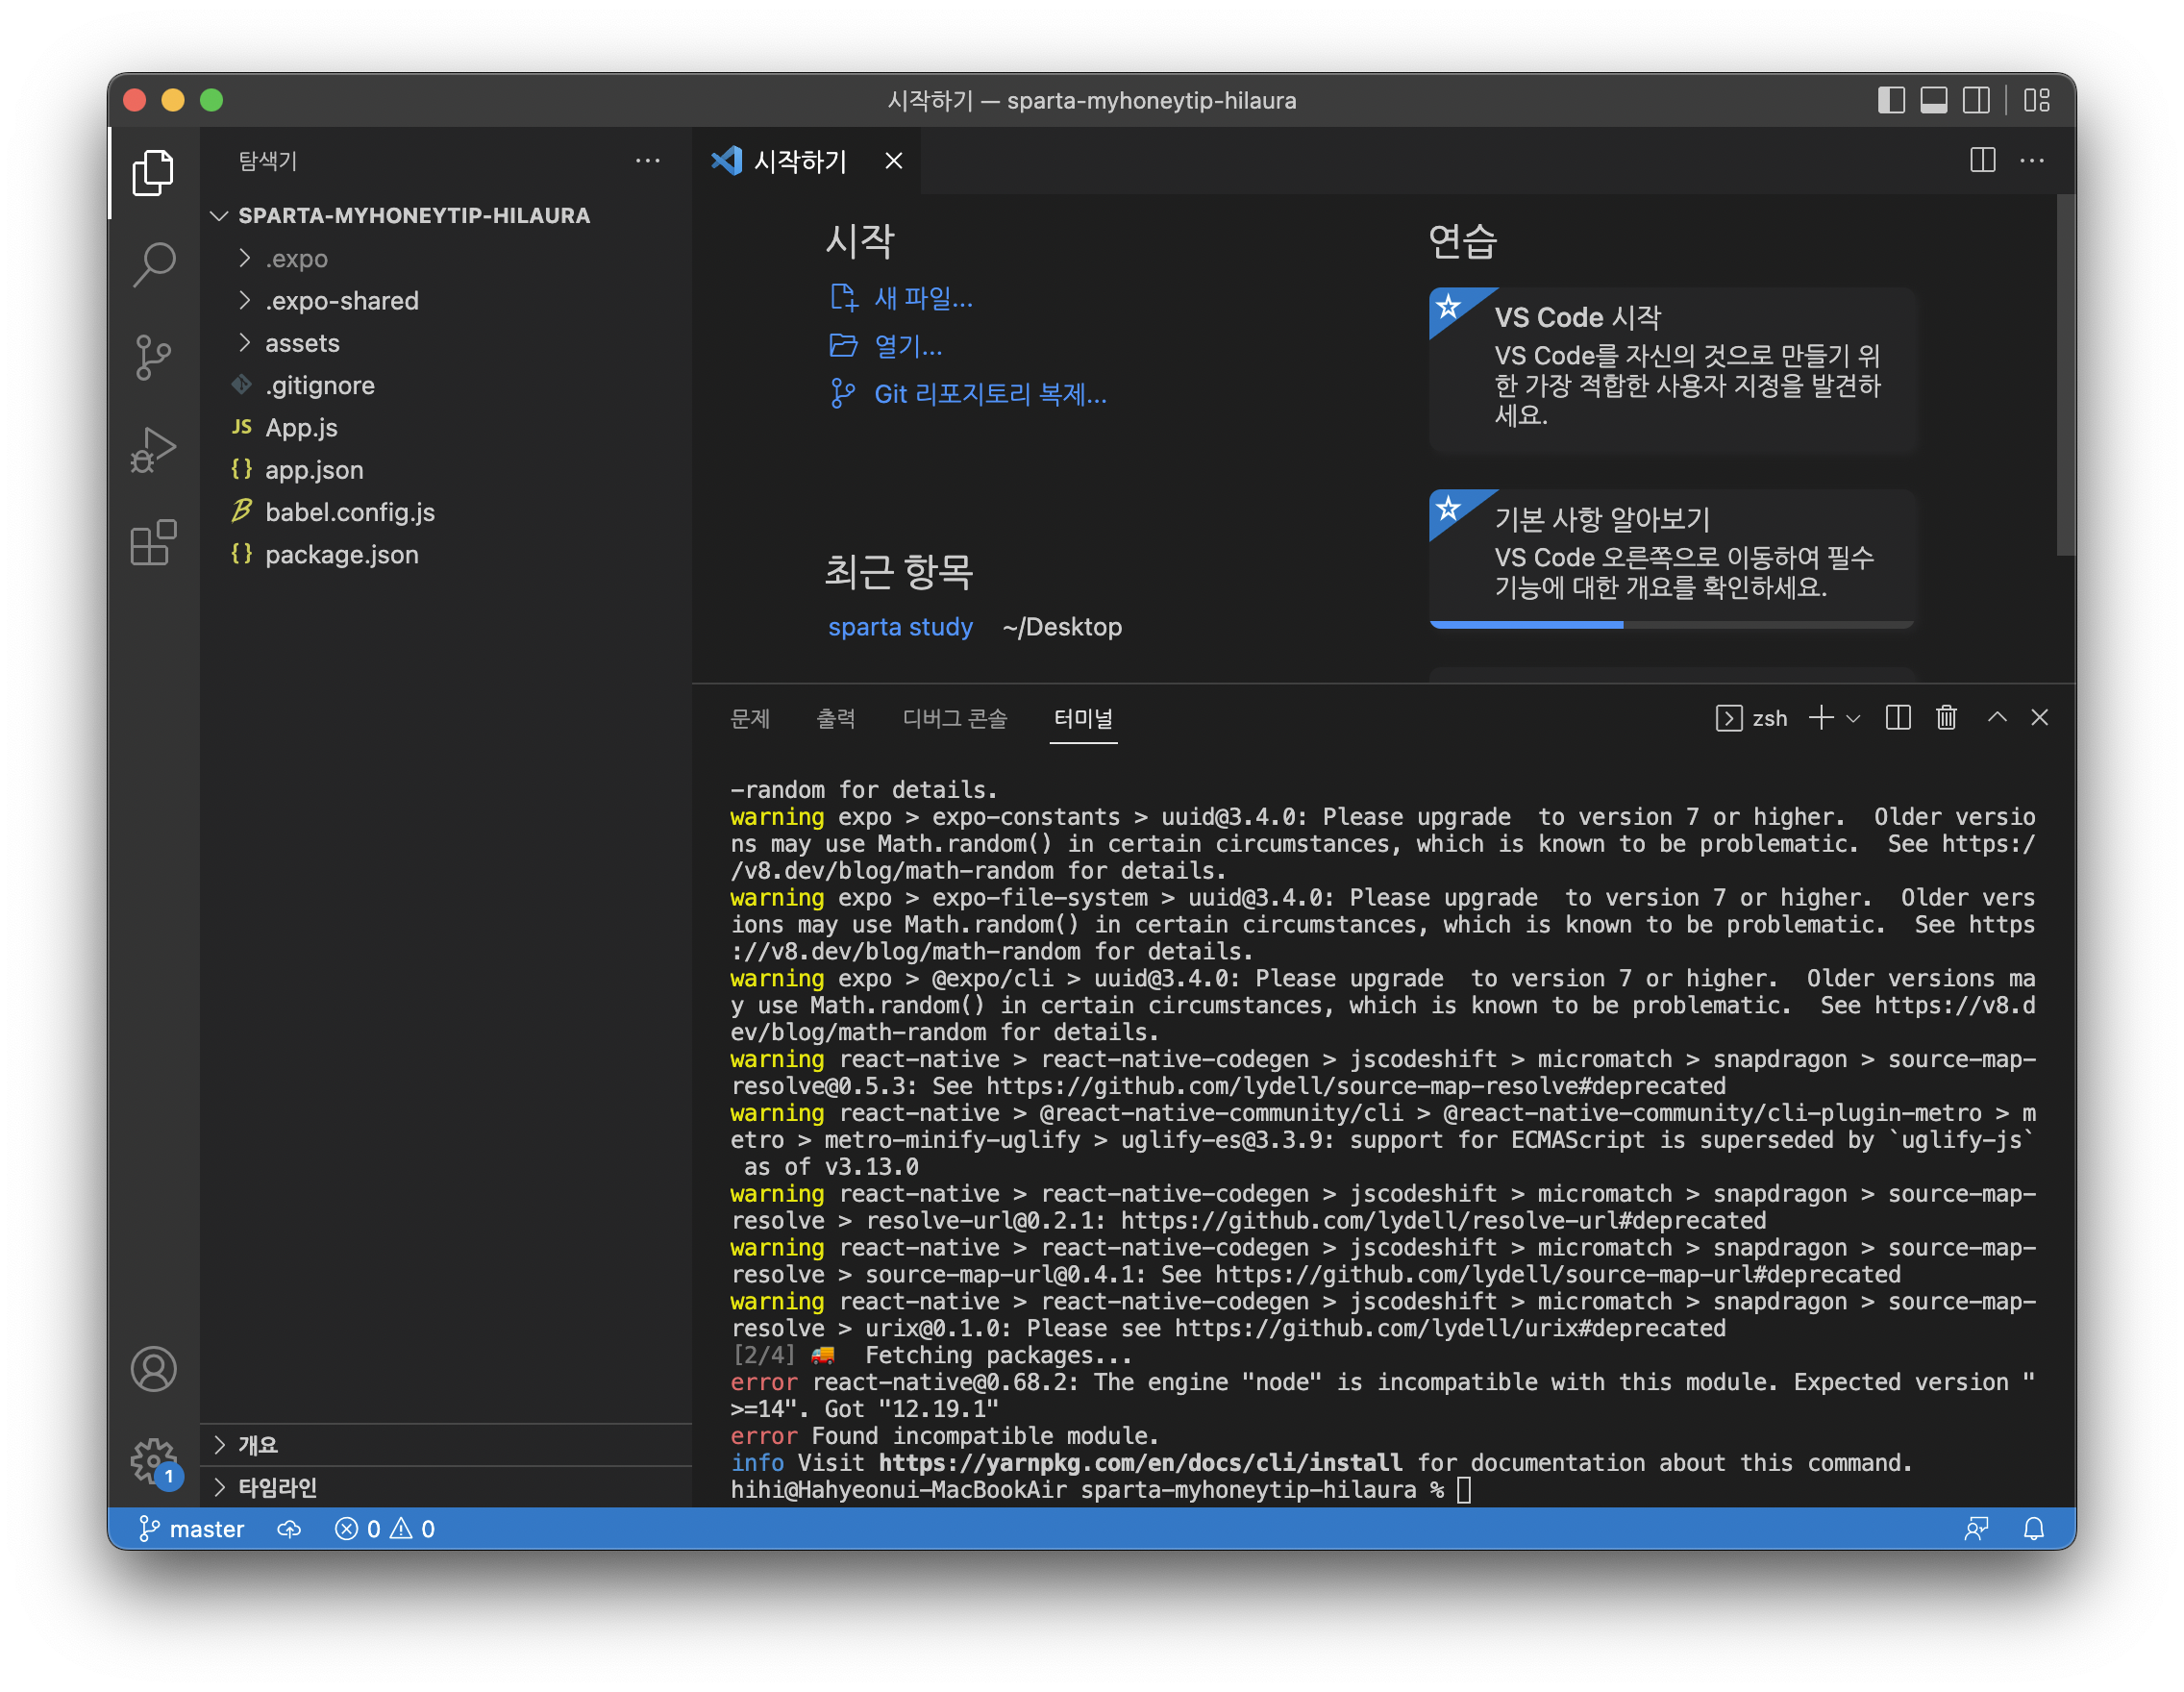Kill the terminal with trash icon

[x=1946, y=718]
